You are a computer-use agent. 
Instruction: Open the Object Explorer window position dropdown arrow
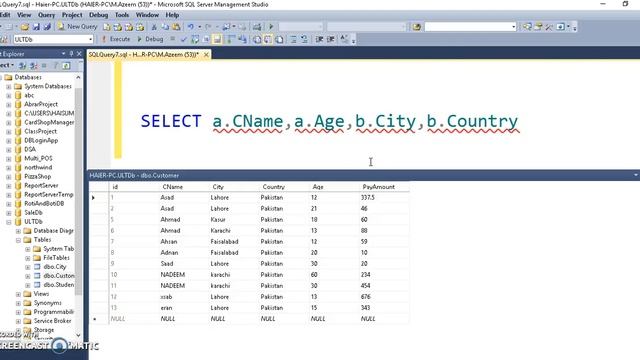tap(63, 54)
